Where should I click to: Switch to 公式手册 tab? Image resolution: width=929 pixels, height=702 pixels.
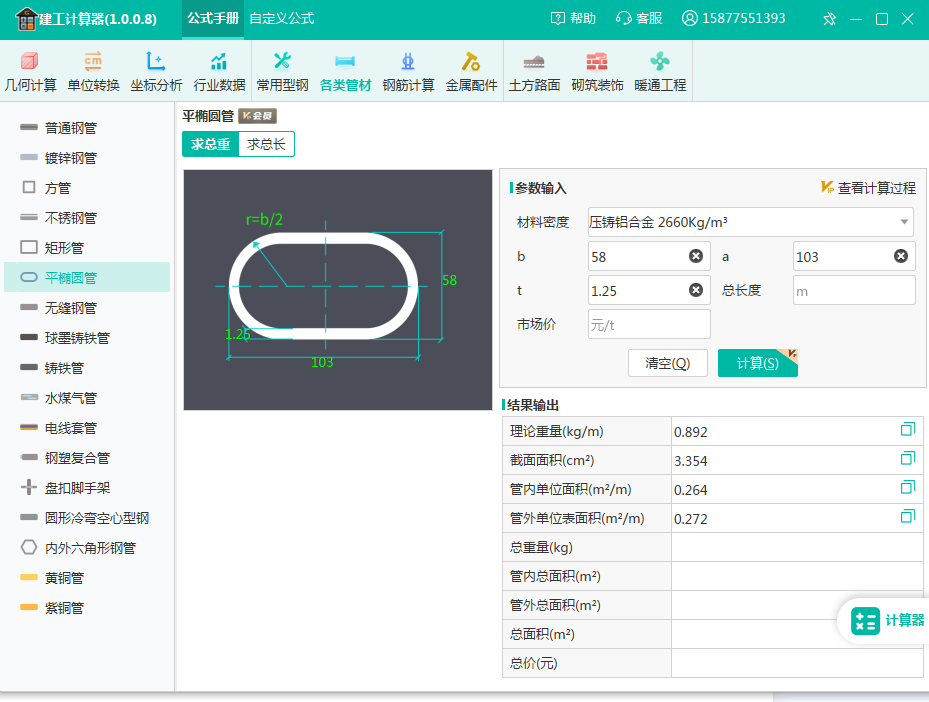[213, 18]
